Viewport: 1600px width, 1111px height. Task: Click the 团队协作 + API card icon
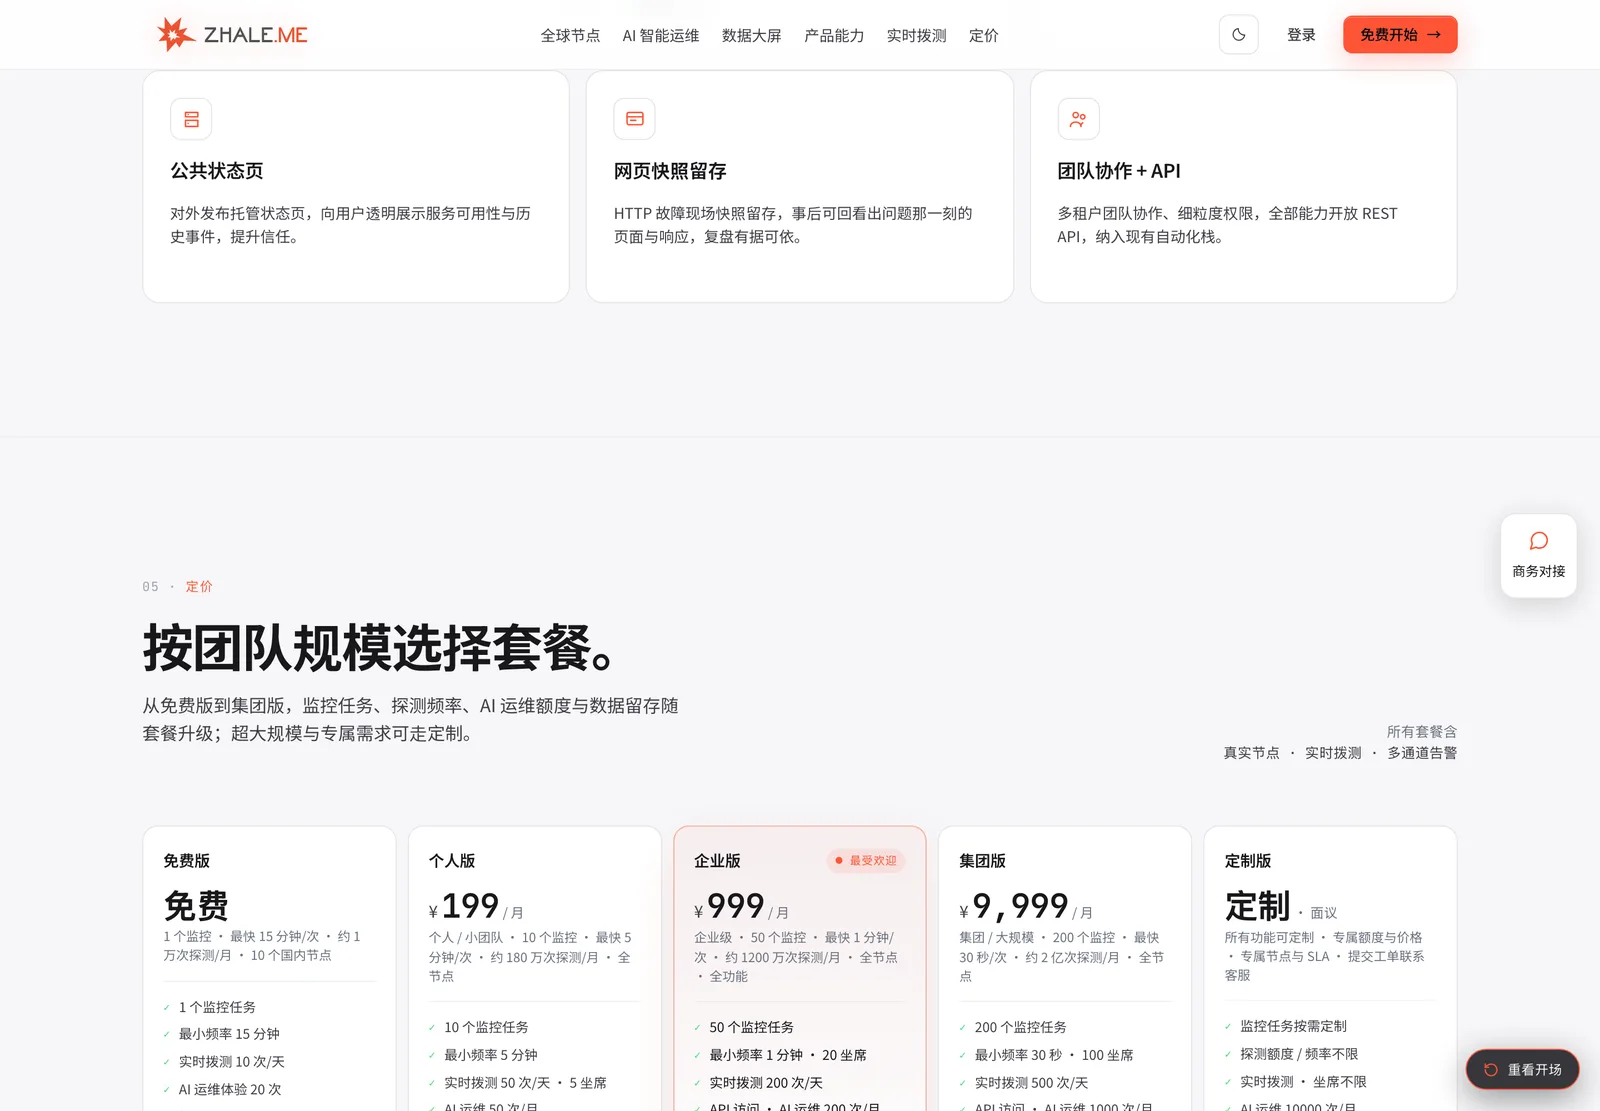point(1078,119)
